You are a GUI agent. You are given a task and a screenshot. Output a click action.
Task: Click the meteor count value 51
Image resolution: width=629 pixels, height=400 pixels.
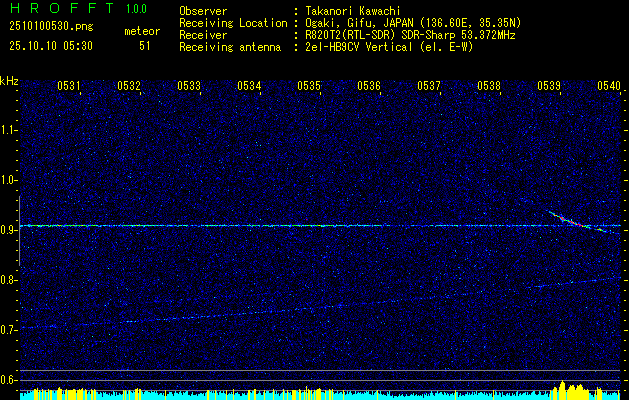pyautogui.click(x=145, y=45)
